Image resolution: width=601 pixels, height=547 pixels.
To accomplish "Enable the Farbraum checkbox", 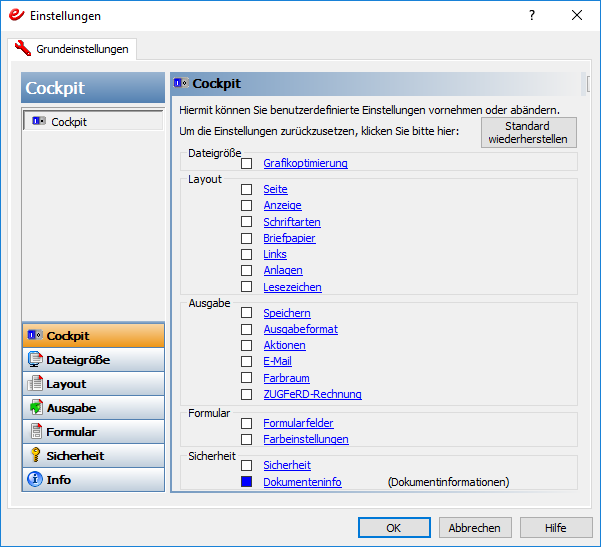I will 246,378.
